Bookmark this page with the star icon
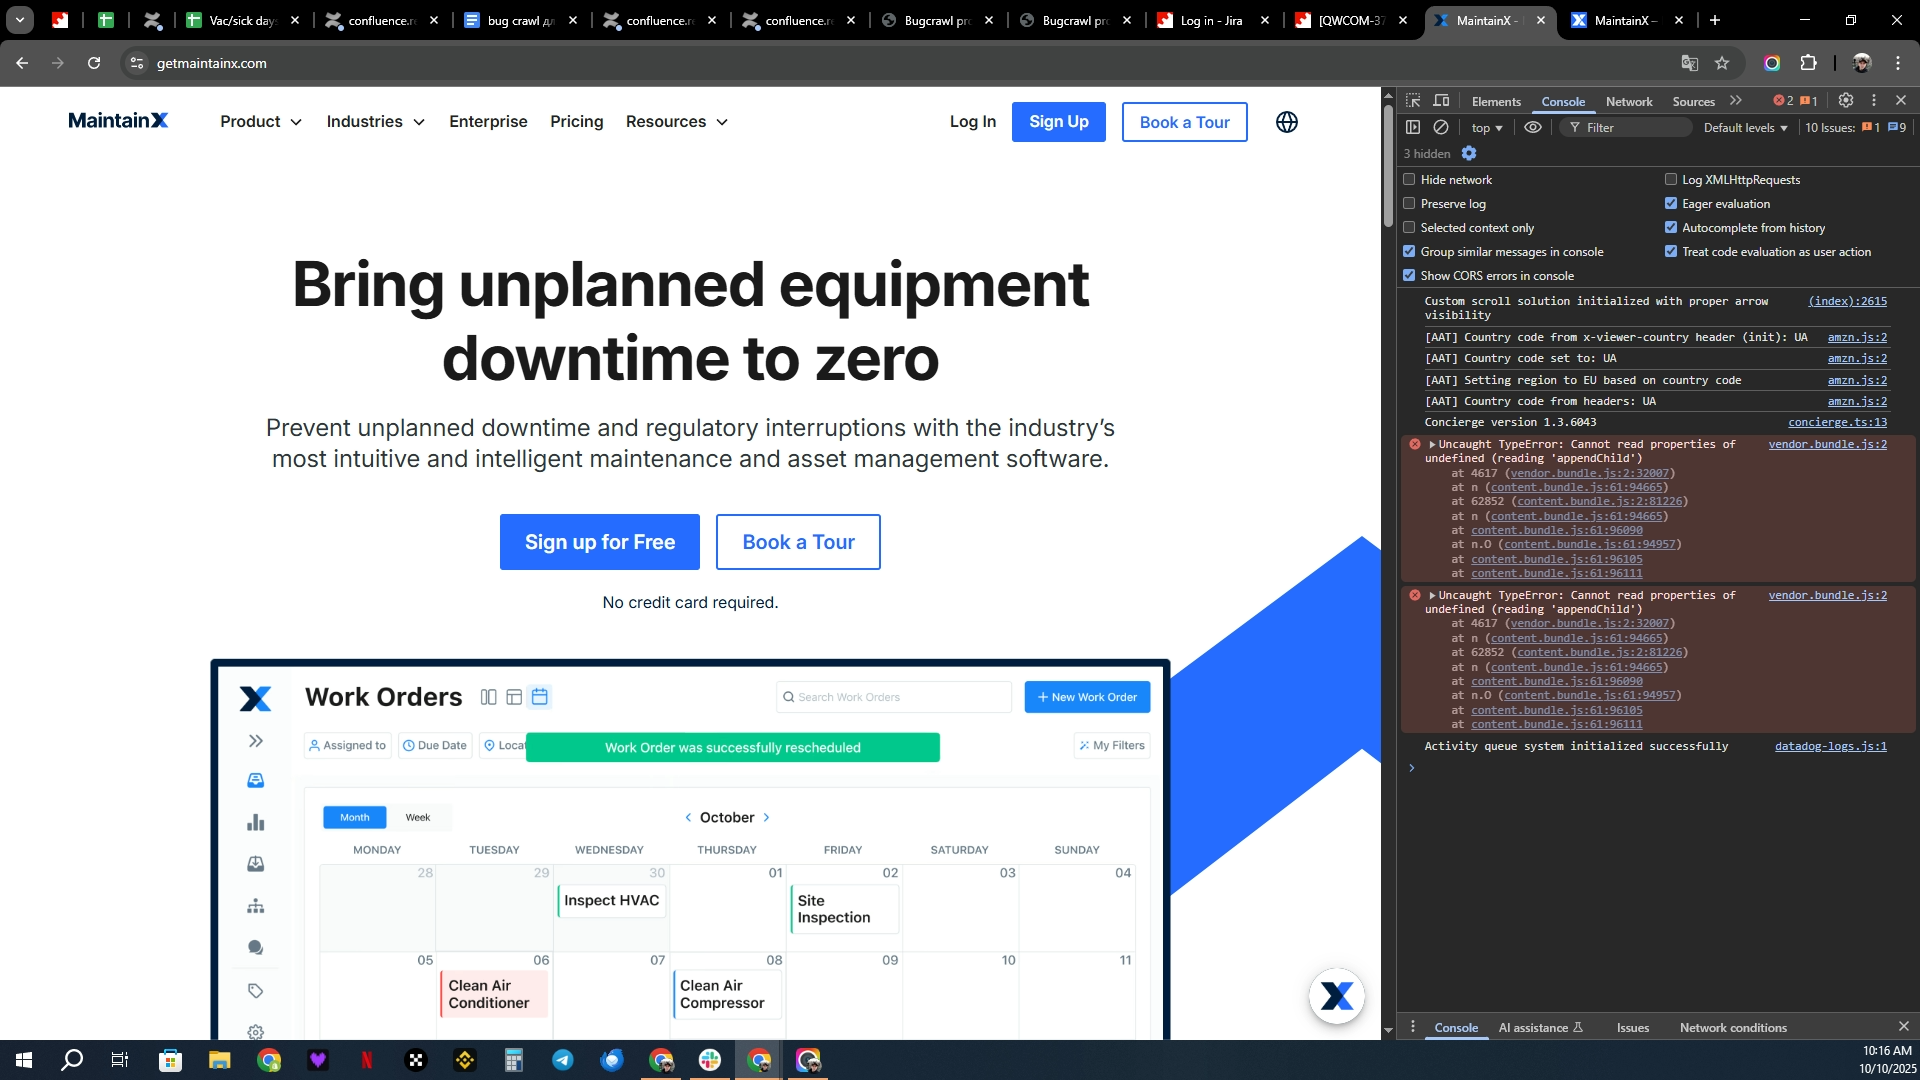Viewport: 1920px width, 1080px height. (x=1722, y=63)
